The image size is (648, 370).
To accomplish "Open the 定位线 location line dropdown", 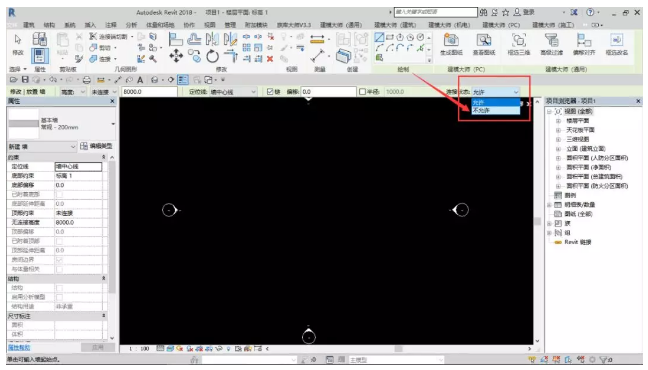I will 233,92.
